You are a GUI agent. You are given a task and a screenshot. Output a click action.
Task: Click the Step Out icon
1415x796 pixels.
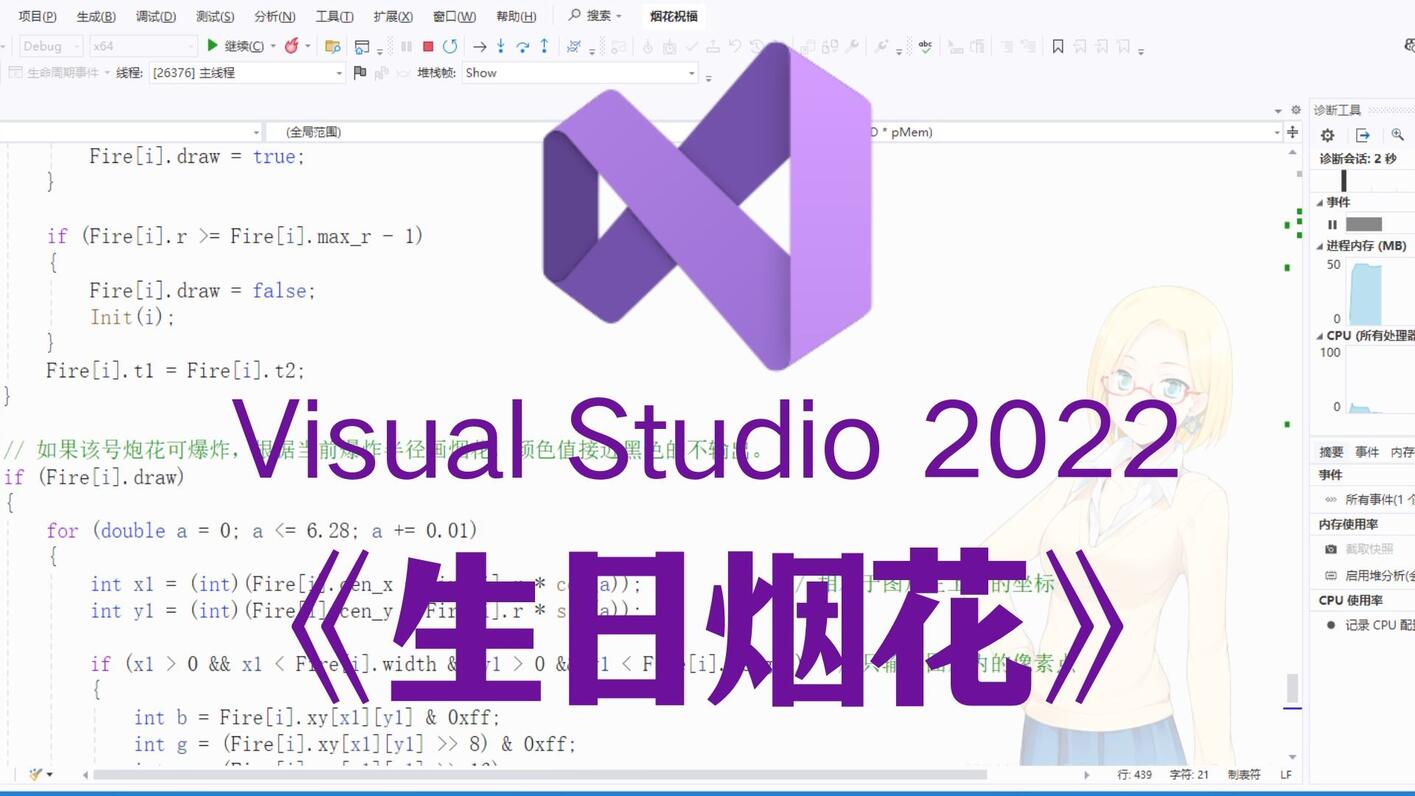(x=544, y=46)
